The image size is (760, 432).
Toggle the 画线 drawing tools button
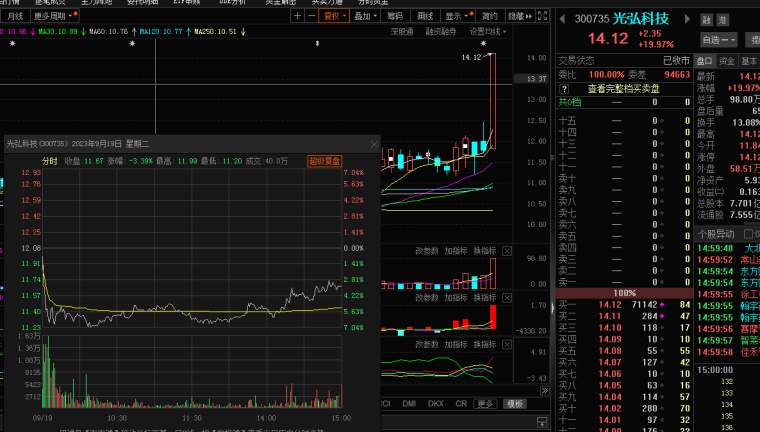pyautogui.click(x=425, y=17)
